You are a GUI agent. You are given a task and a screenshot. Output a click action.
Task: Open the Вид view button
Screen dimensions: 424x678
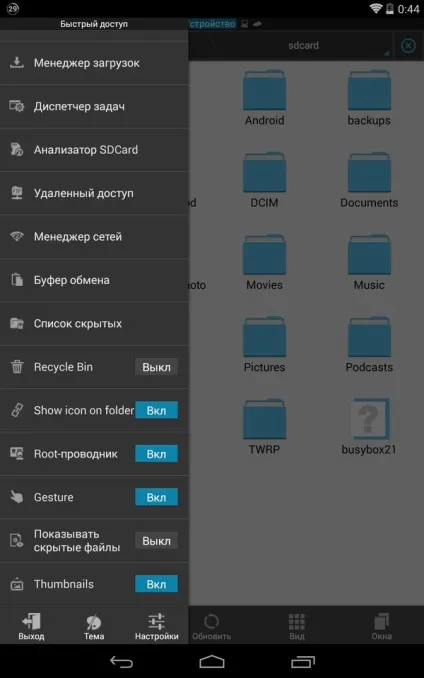pos(297,626)
